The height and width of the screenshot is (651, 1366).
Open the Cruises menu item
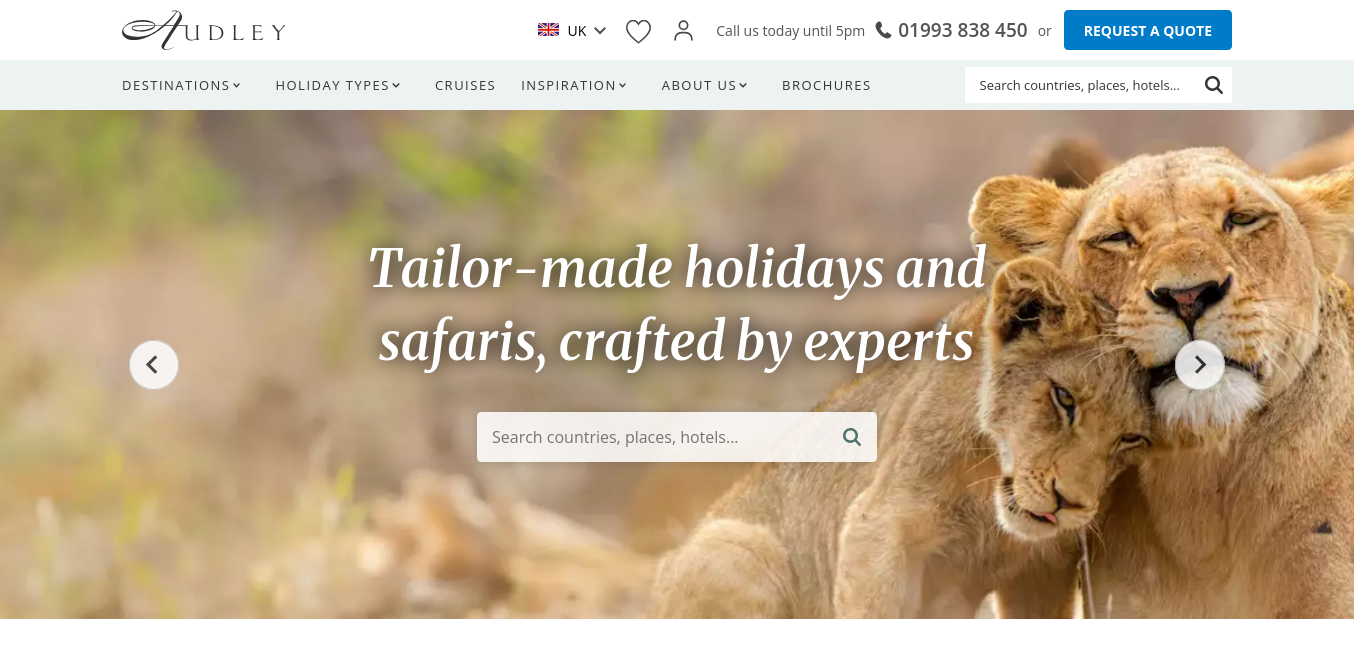pos(465,85)
